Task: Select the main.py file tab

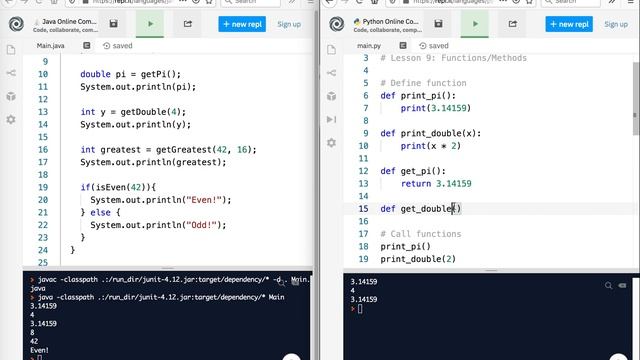Action: tap(369, 46)
